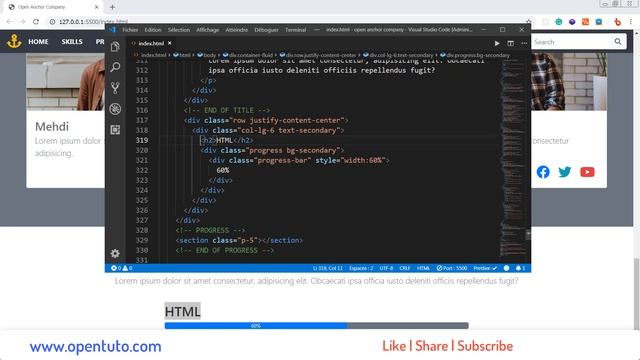Click the green circular Chrome extension icon

[559, 22]
